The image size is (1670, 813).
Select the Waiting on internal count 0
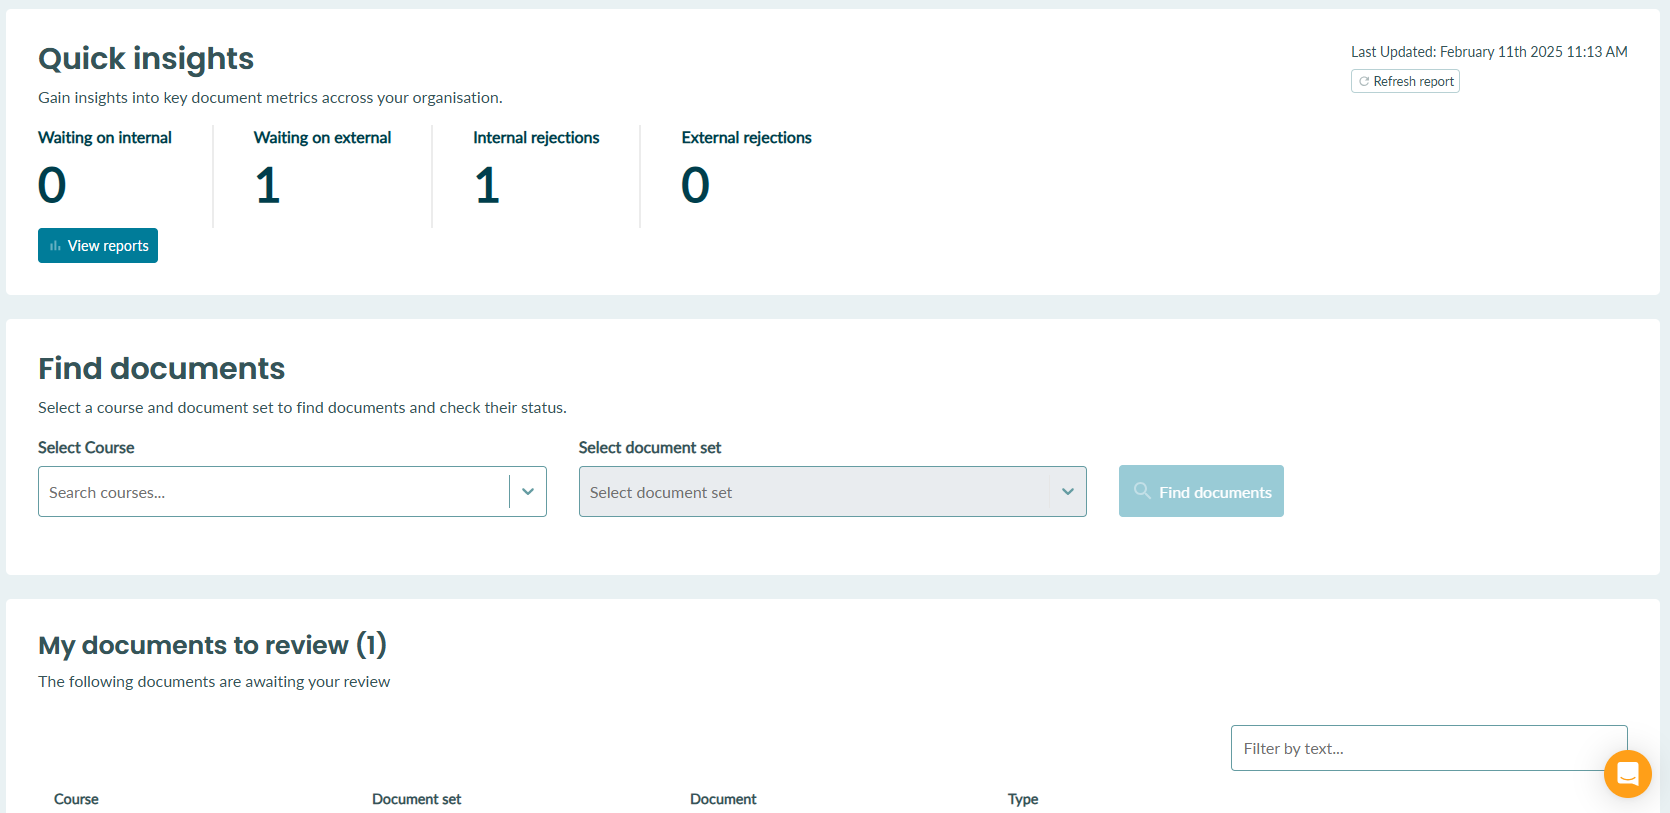point(52,186)
